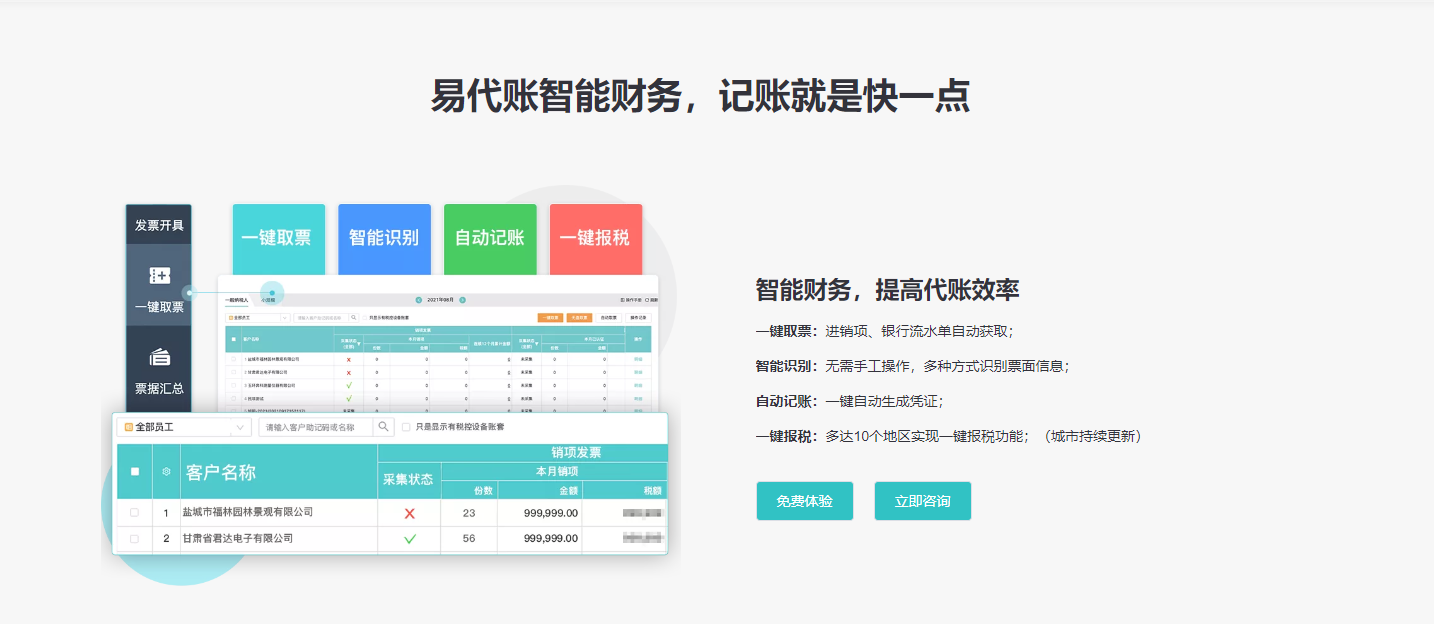Click the 免费体验 button
This screenshot has height=624, width=1434.
point(804,501)
